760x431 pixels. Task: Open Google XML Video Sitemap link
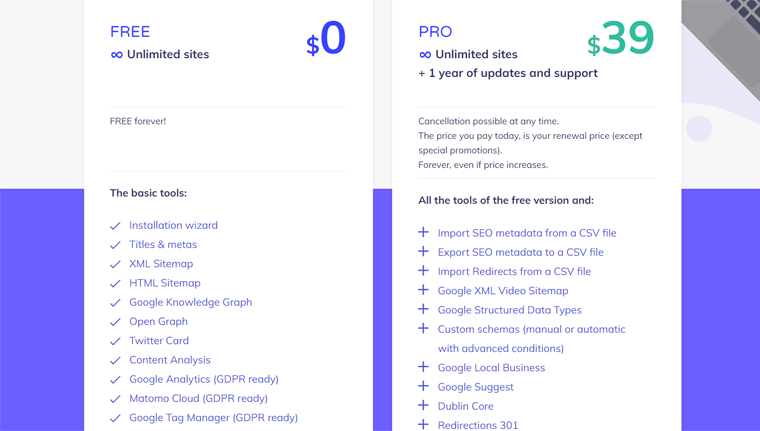click(503, 291)
